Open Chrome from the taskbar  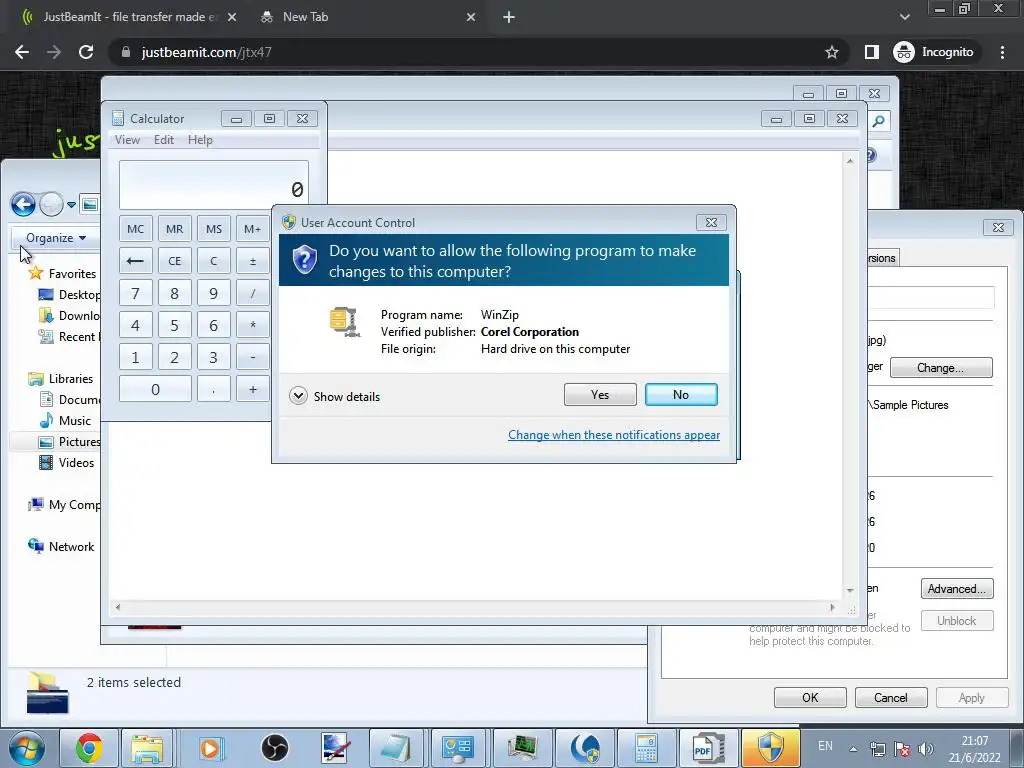(89, 748)
